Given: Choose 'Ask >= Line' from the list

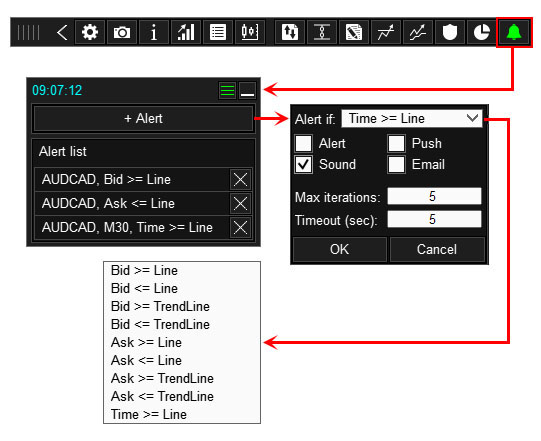Looking at the screenshot, I should point(182,342).
